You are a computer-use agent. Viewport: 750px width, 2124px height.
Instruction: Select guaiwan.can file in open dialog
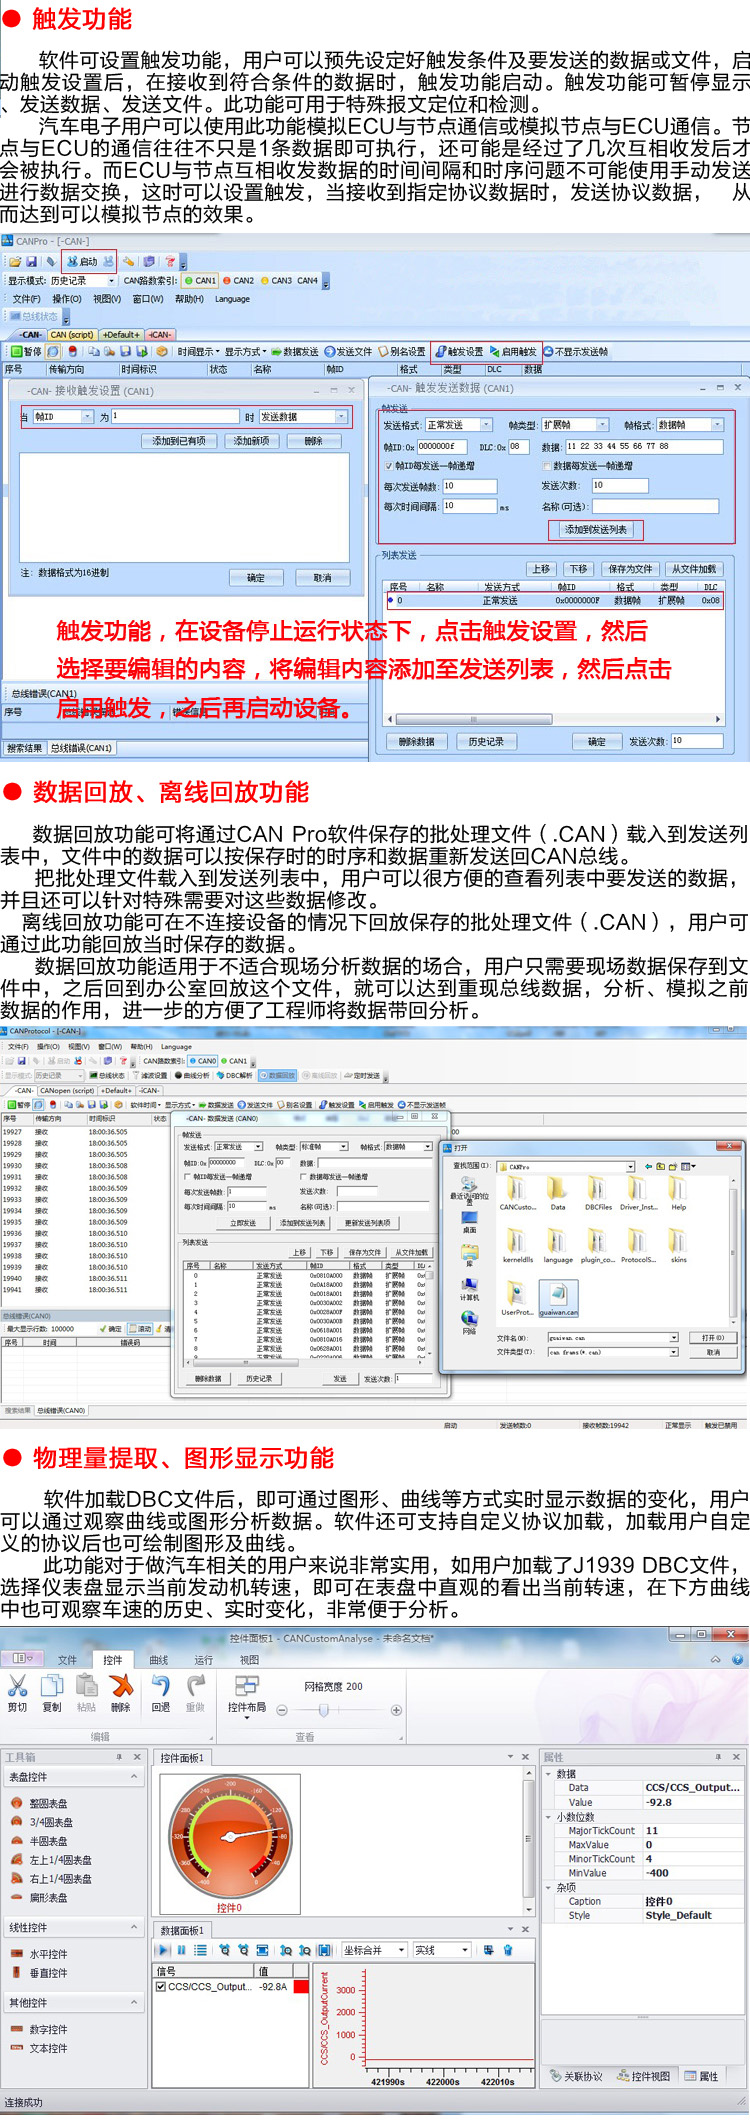point(559,1300)
